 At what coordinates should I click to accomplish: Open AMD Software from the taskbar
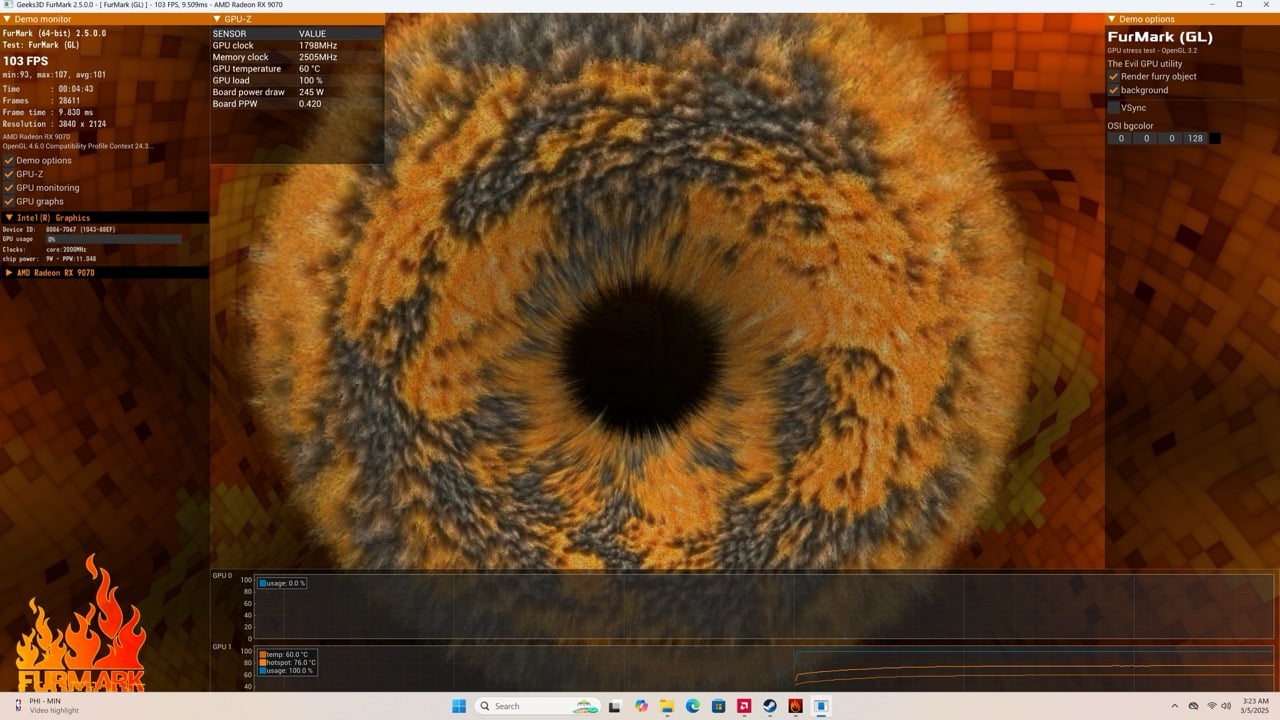[744, 706]
